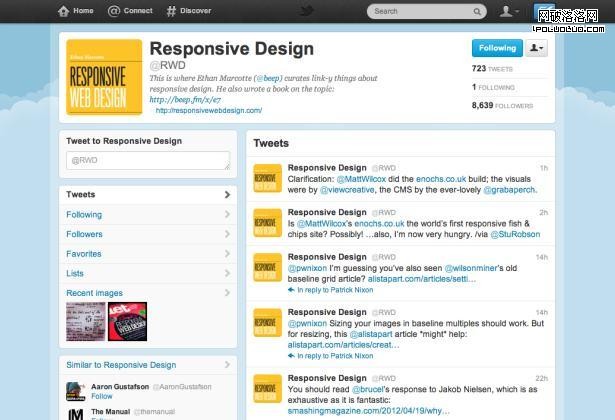Follow Aaron Gustafson
The image size is (615, 420).
click(102, 396)
